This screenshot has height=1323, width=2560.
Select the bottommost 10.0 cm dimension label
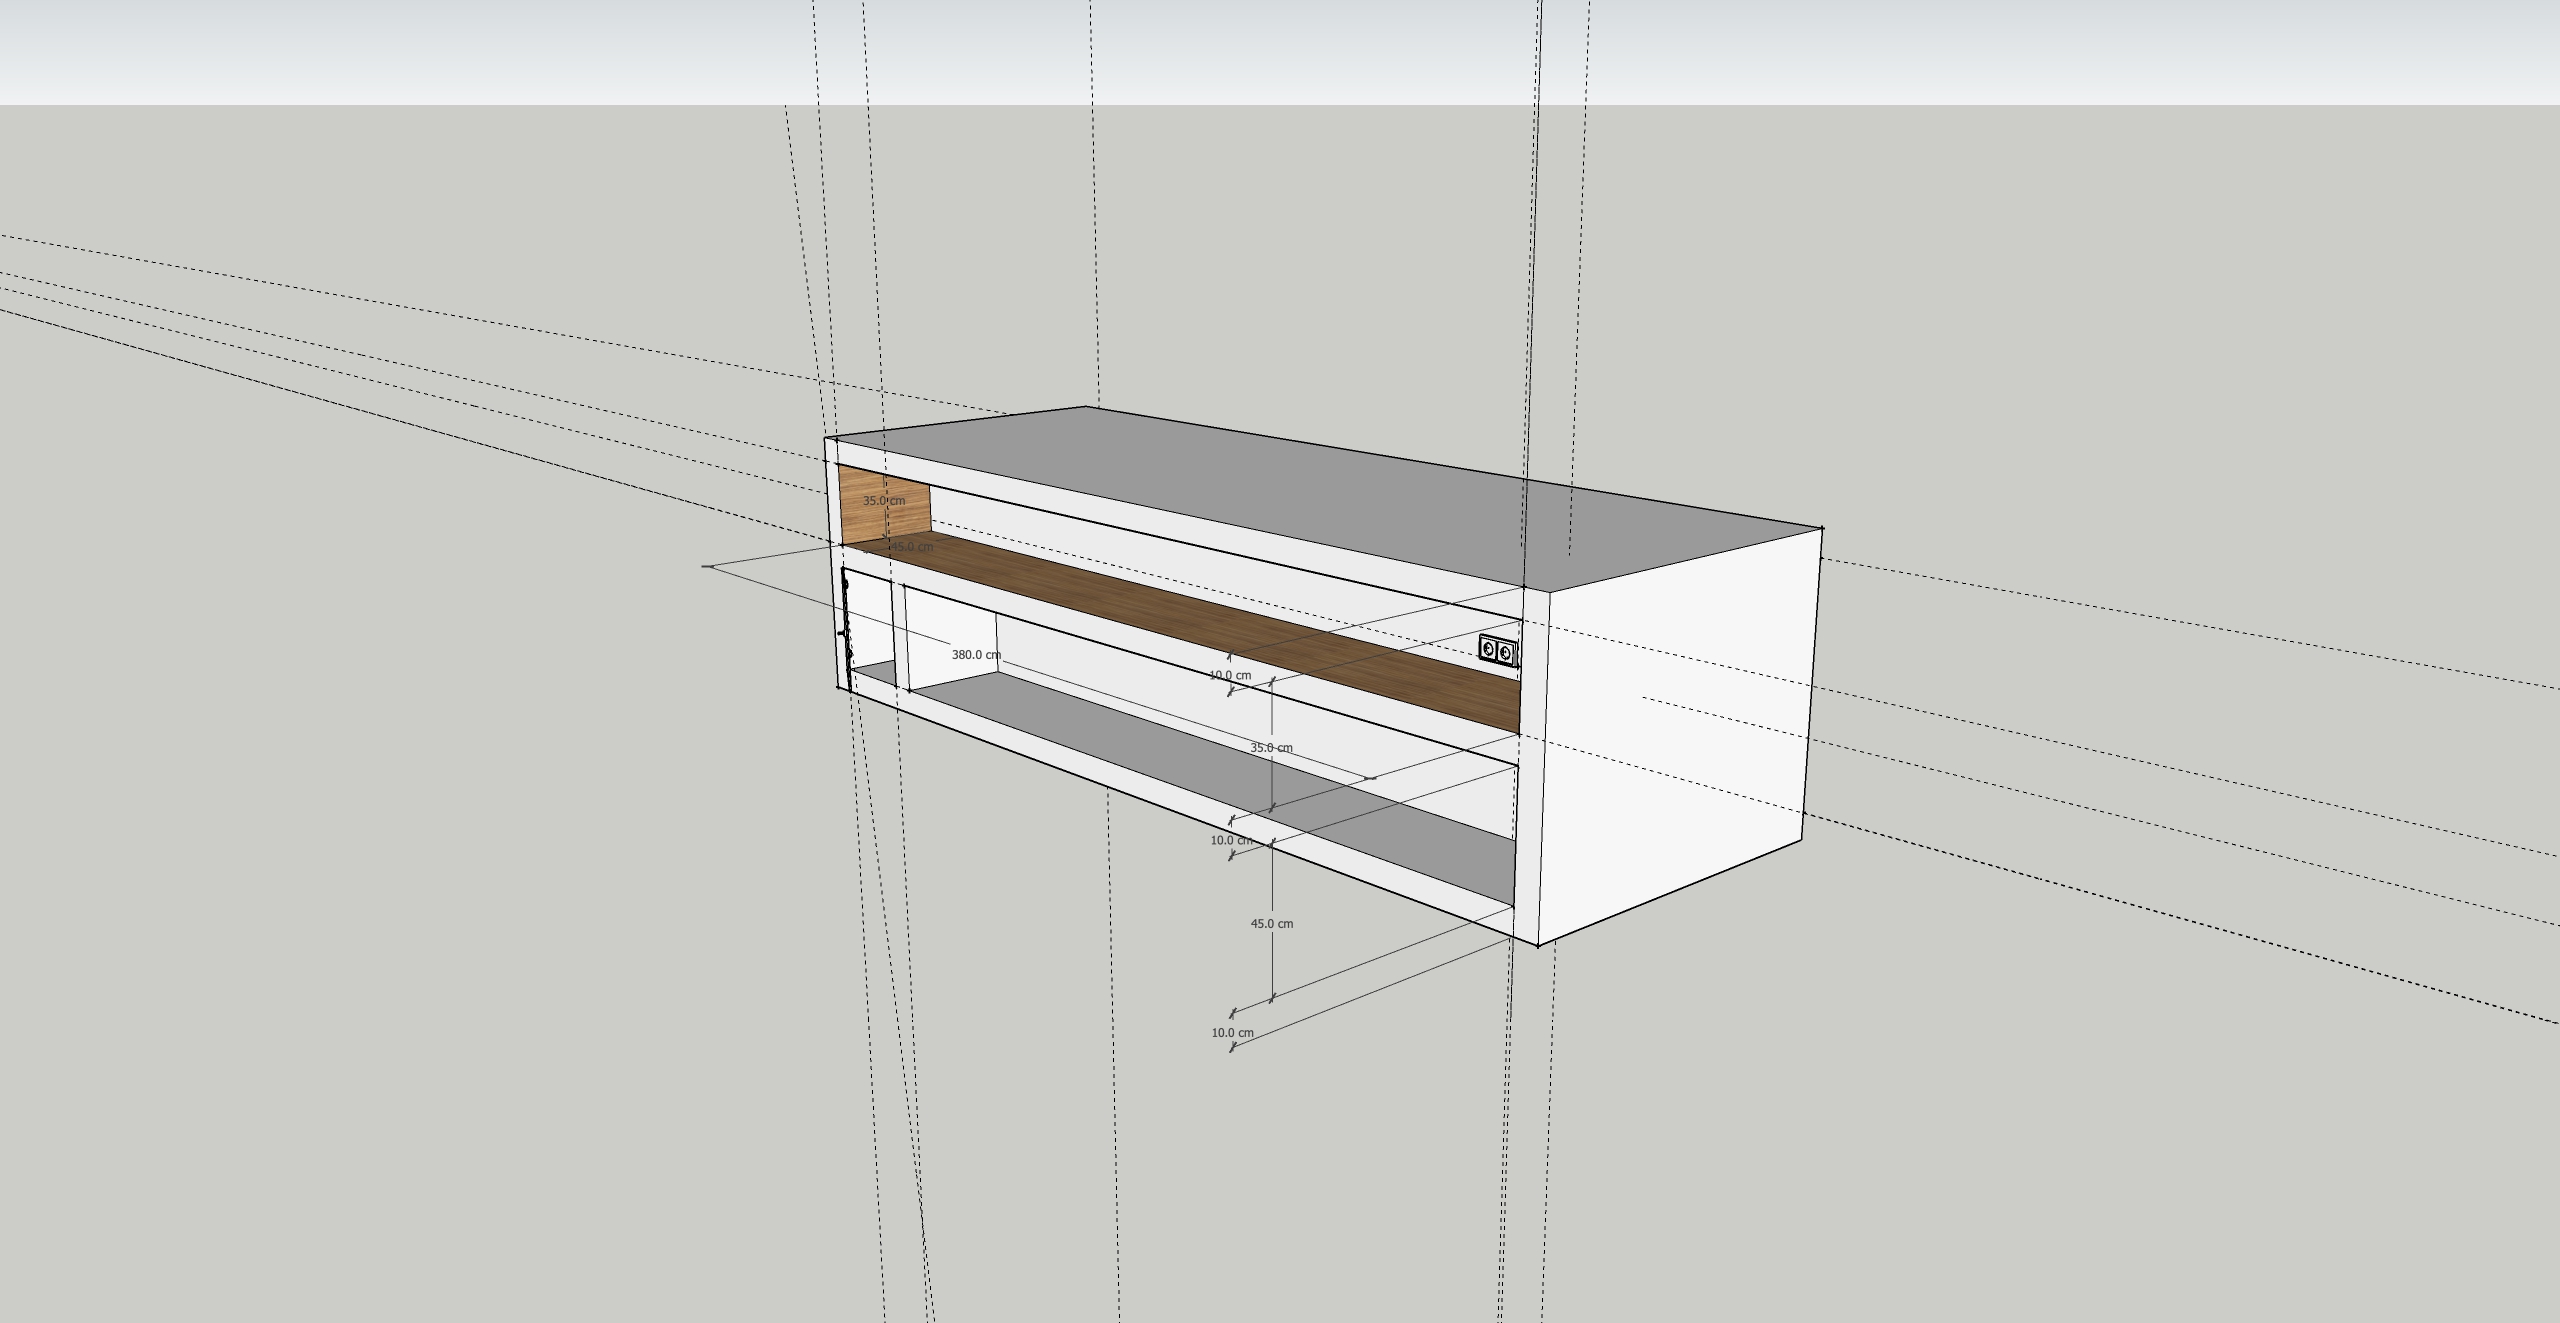(x=1231, y=1032)
